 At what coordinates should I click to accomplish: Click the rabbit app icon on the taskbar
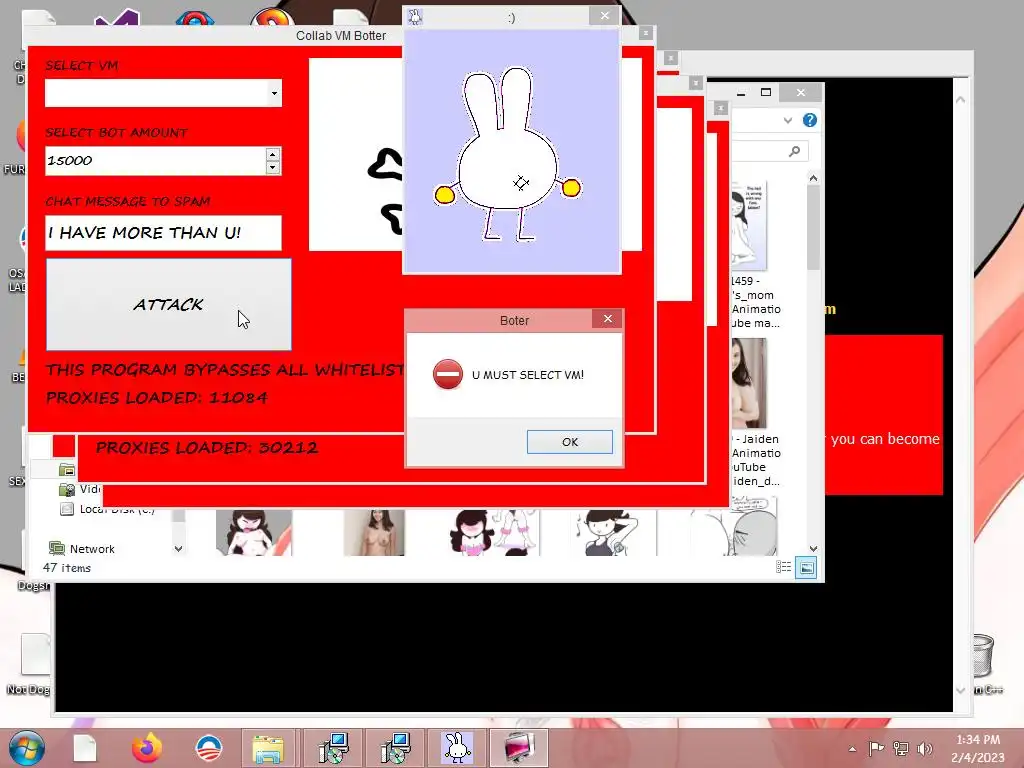pos(456,748)
